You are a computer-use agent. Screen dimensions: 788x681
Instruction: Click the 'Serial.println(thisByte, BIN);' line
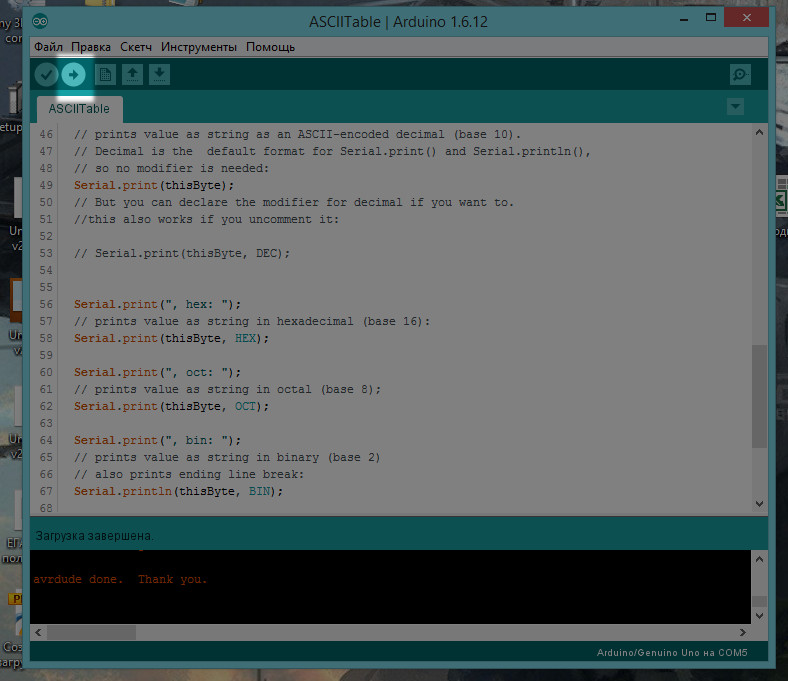178,491
